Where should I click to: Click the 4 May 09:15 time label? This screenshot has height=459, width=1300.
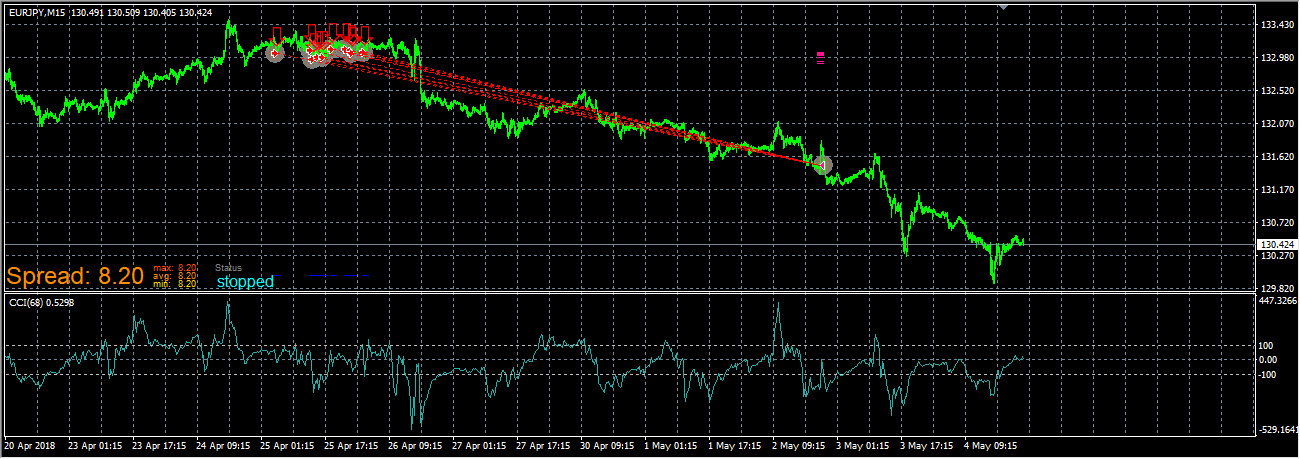990,445
